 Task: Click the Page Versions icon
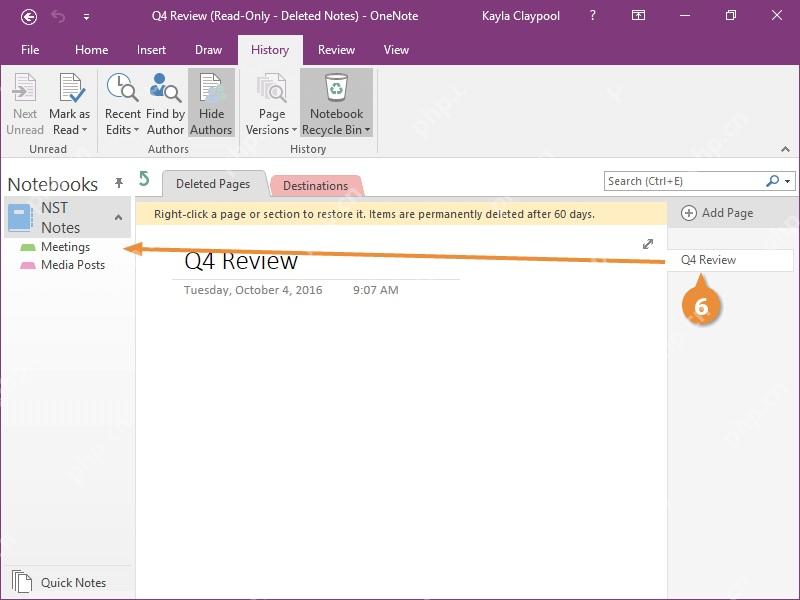(271, 87)
